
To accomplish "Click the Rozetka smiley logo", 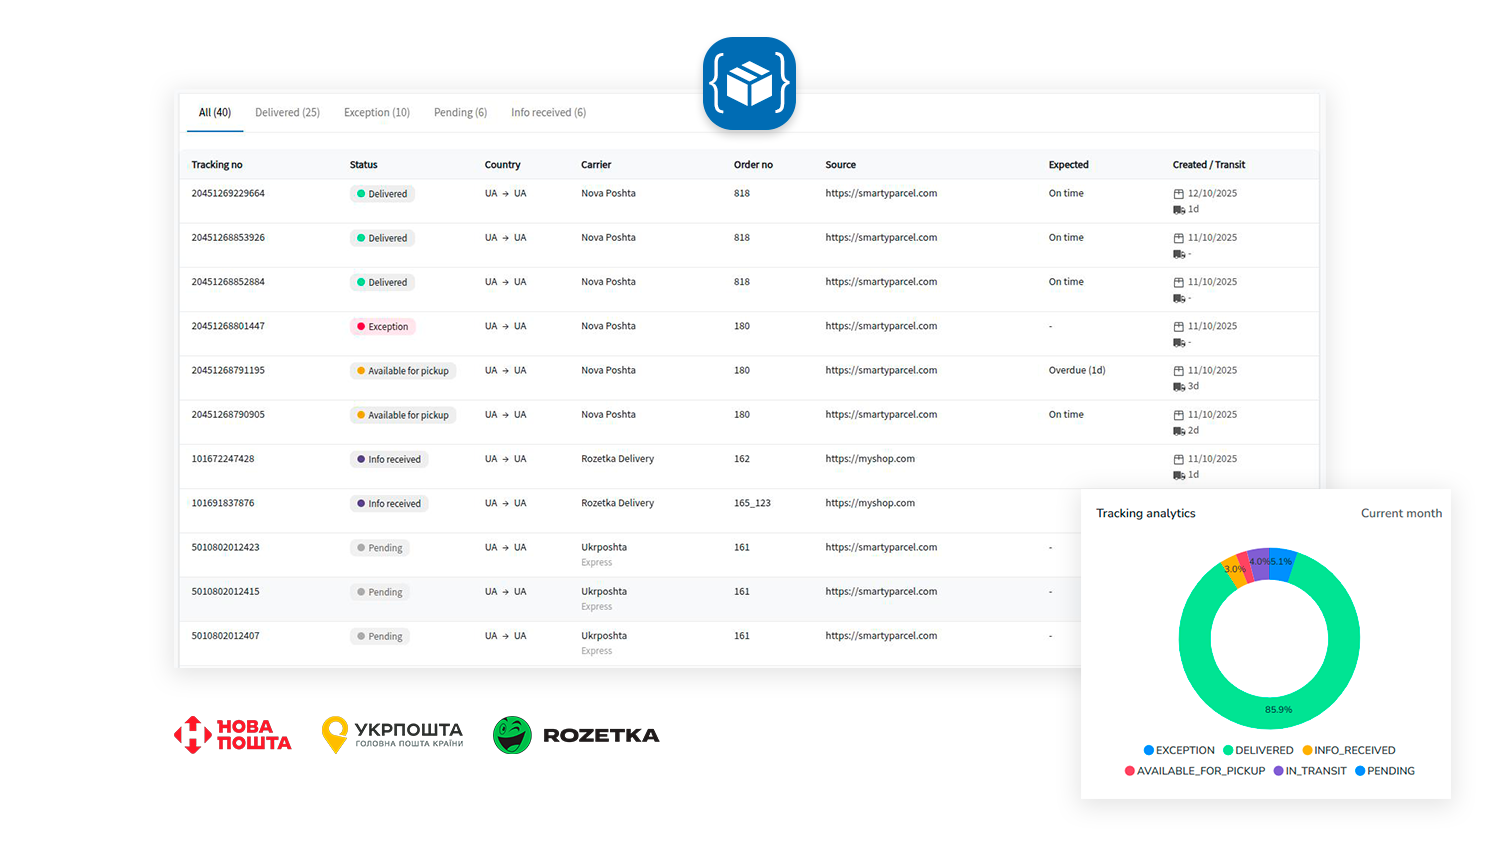I will click(512, 735).
